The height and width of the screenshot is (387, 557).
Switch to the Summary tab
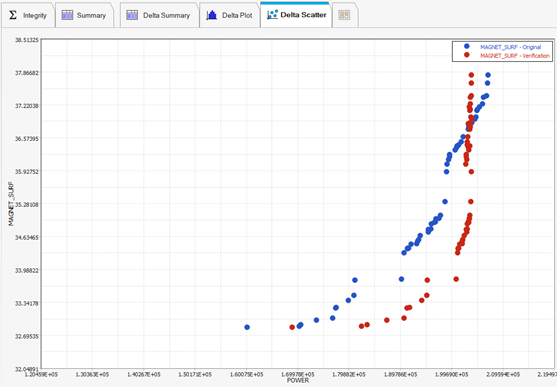pos(85,15)
